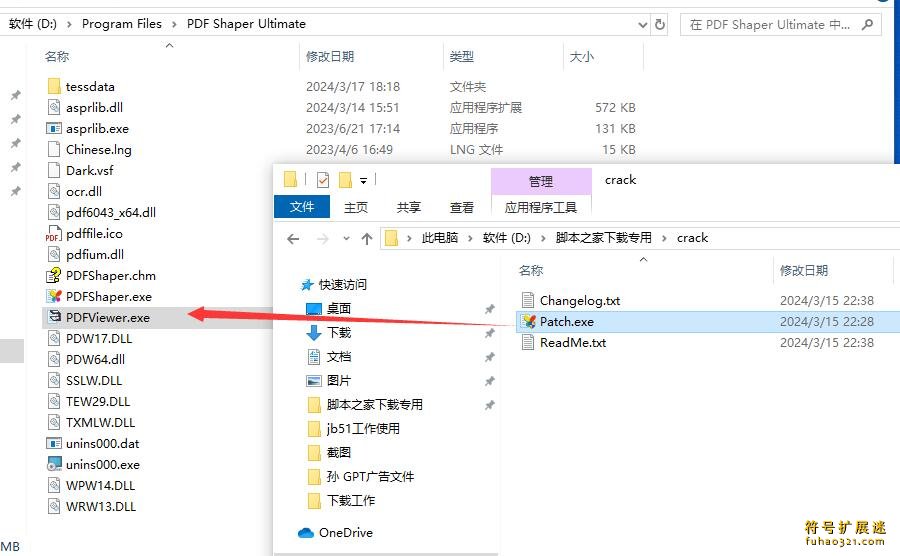Sort crack window by 名称 column
Image resolution: width=900 pixels, height=556 pixels.
[x=531, y=270]
